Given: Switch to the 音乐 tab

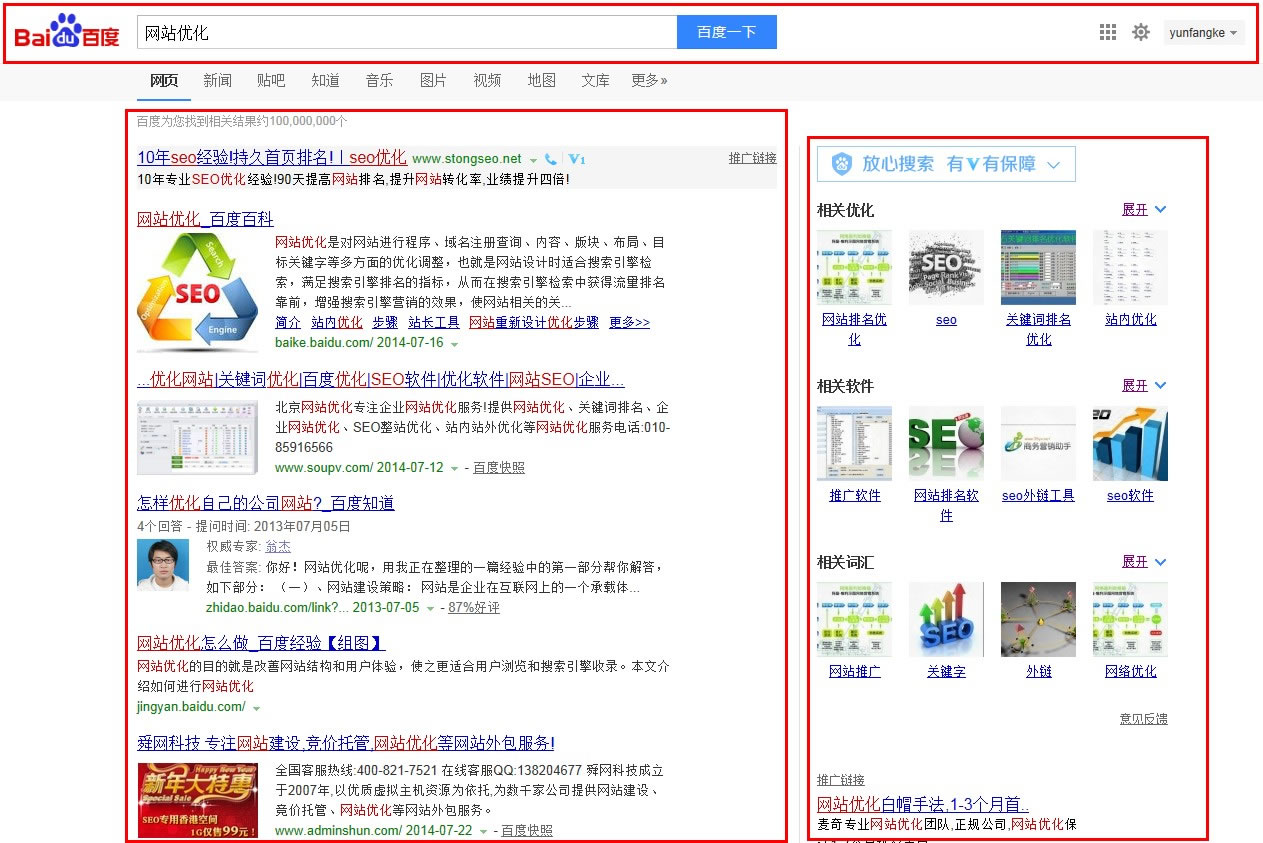Looking at the screenshot, I should 379,80.
